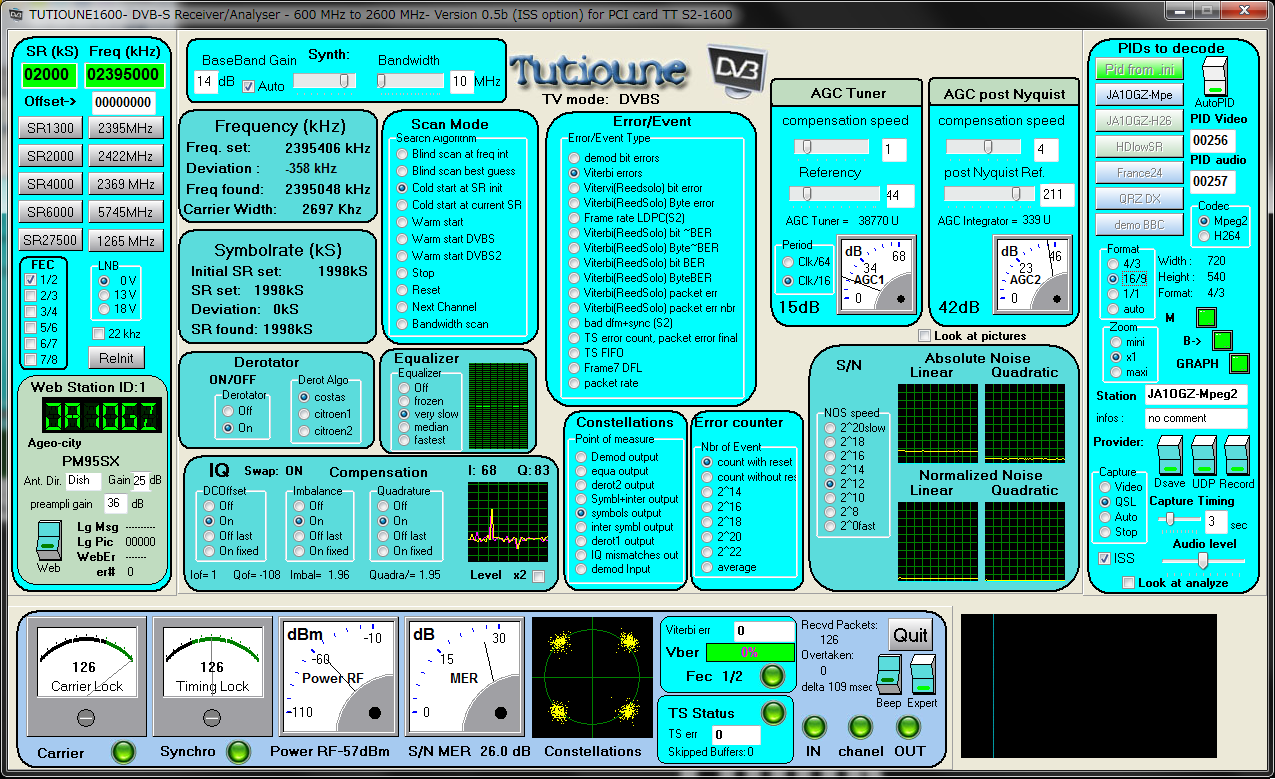
Task: Choose Demod output constellation point
Action: coord(581,457)
